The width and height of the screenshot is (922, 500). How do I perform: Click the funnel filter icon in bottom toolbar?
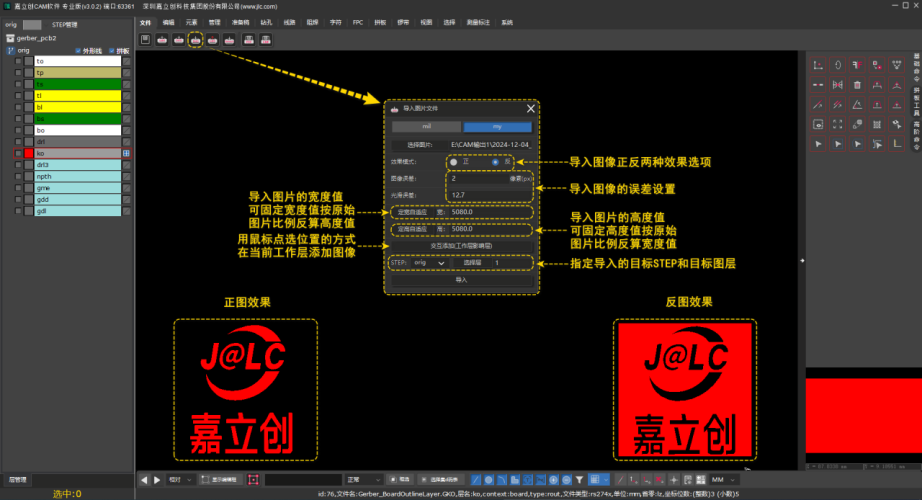coord(579,479)
